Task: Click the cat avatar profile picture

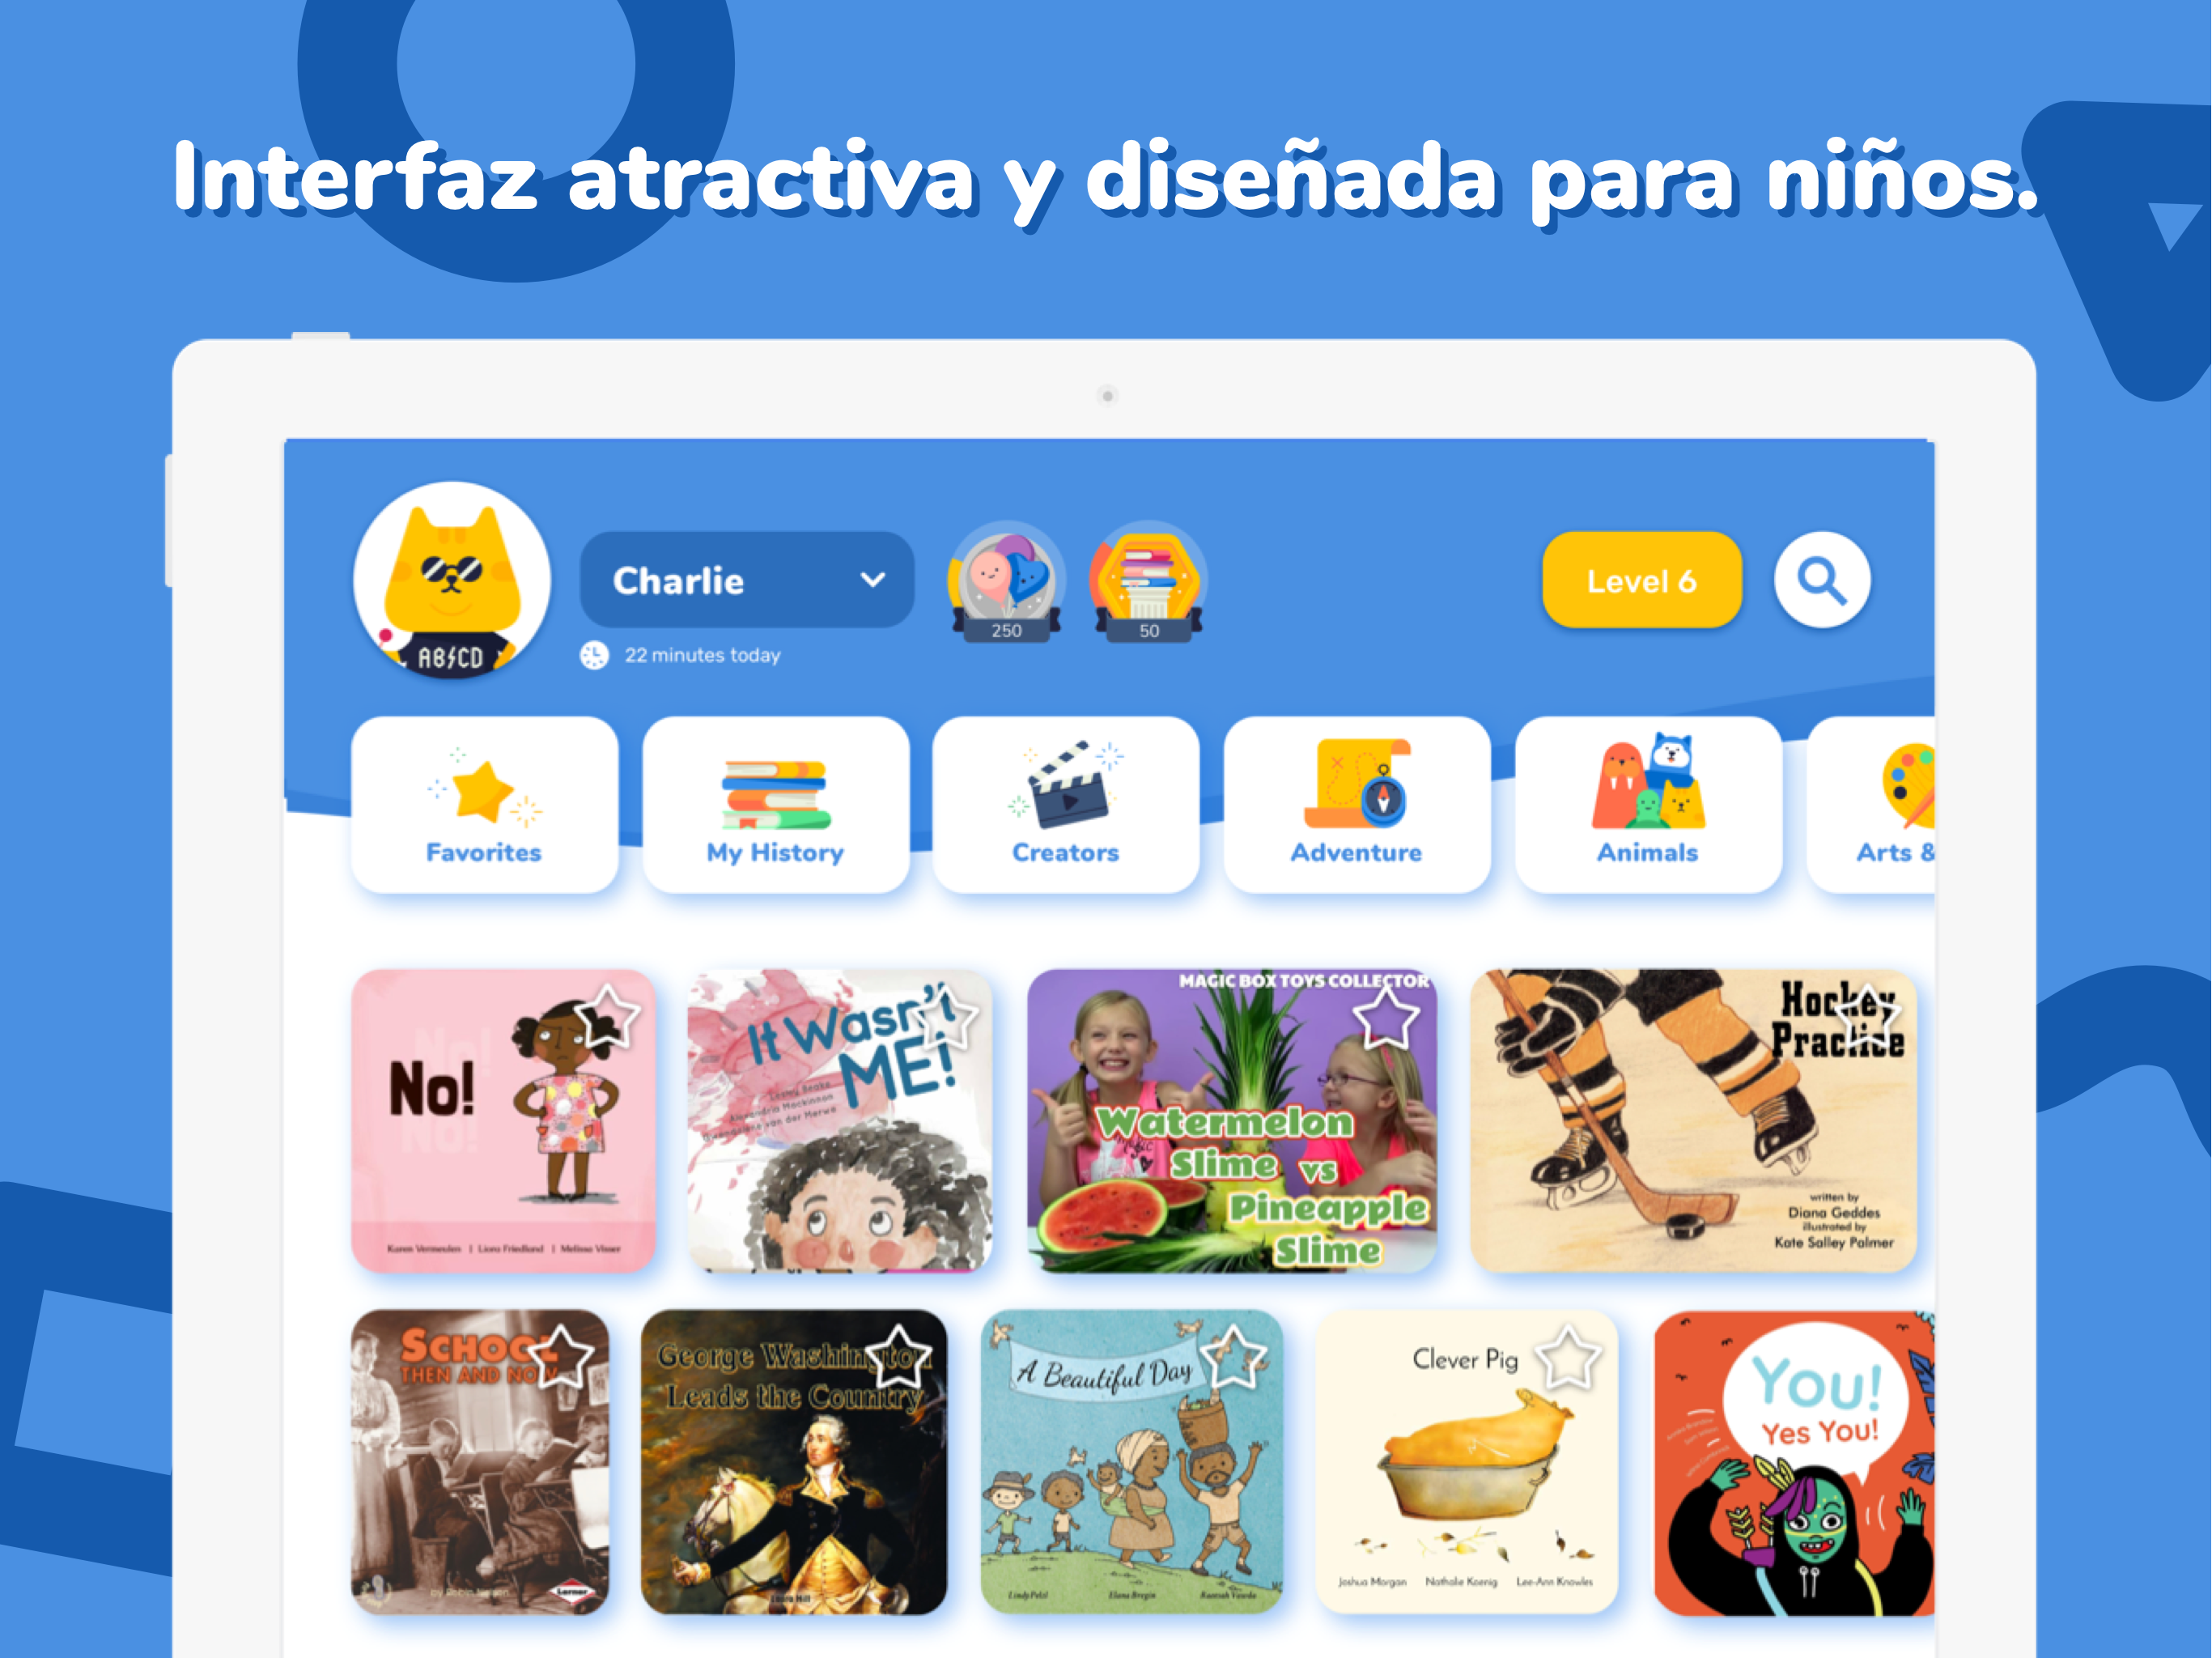Action: pyautogui.click(x=452, y=581)
